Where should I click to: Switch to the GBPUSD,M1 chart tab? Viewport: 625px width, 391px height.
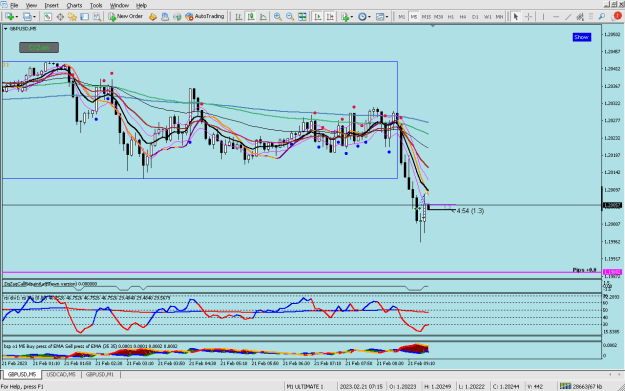[100, 375]
